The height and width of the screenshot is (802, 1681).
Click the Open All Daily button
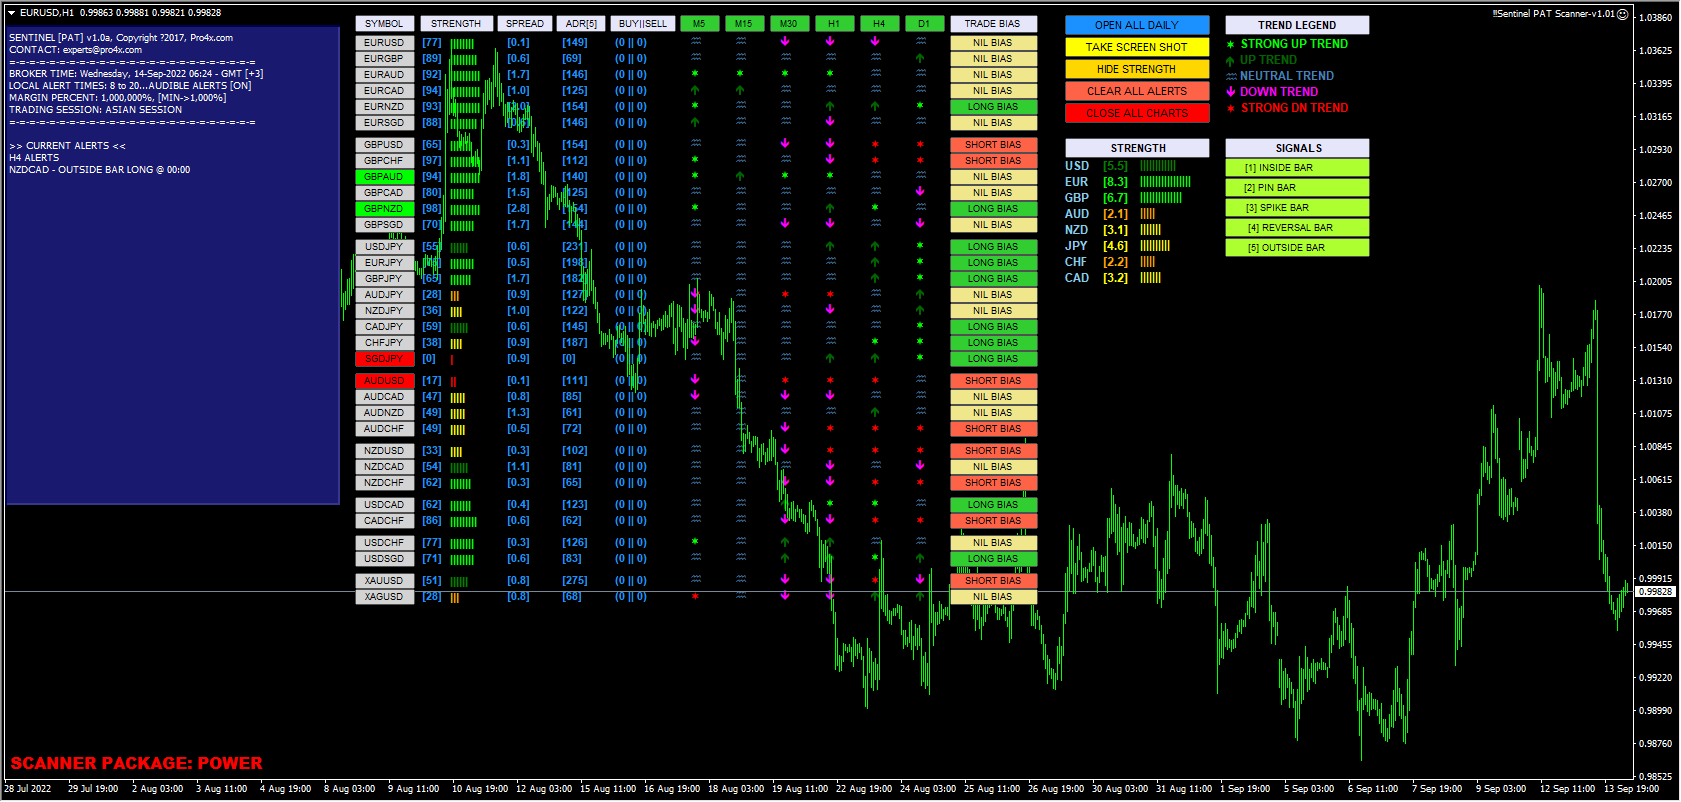(x=1136, y=25)
